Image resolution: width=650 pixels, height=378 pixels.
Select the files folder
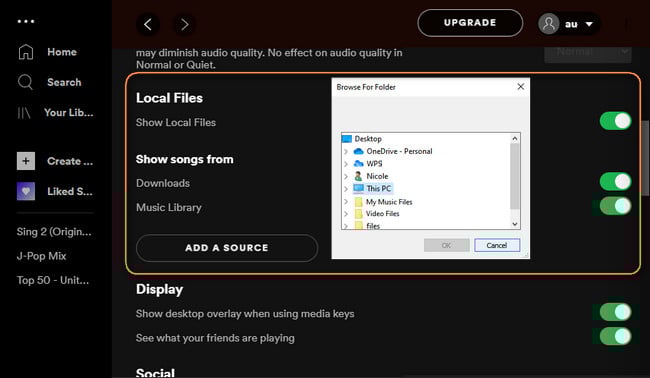tap(373, 226)
